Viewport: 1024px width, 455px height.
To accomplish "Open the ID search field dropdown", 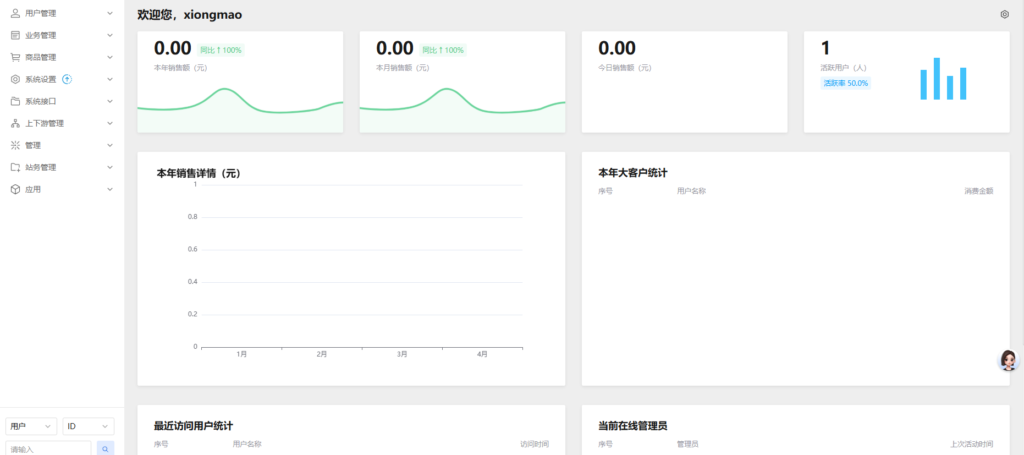I will (88, 426).
